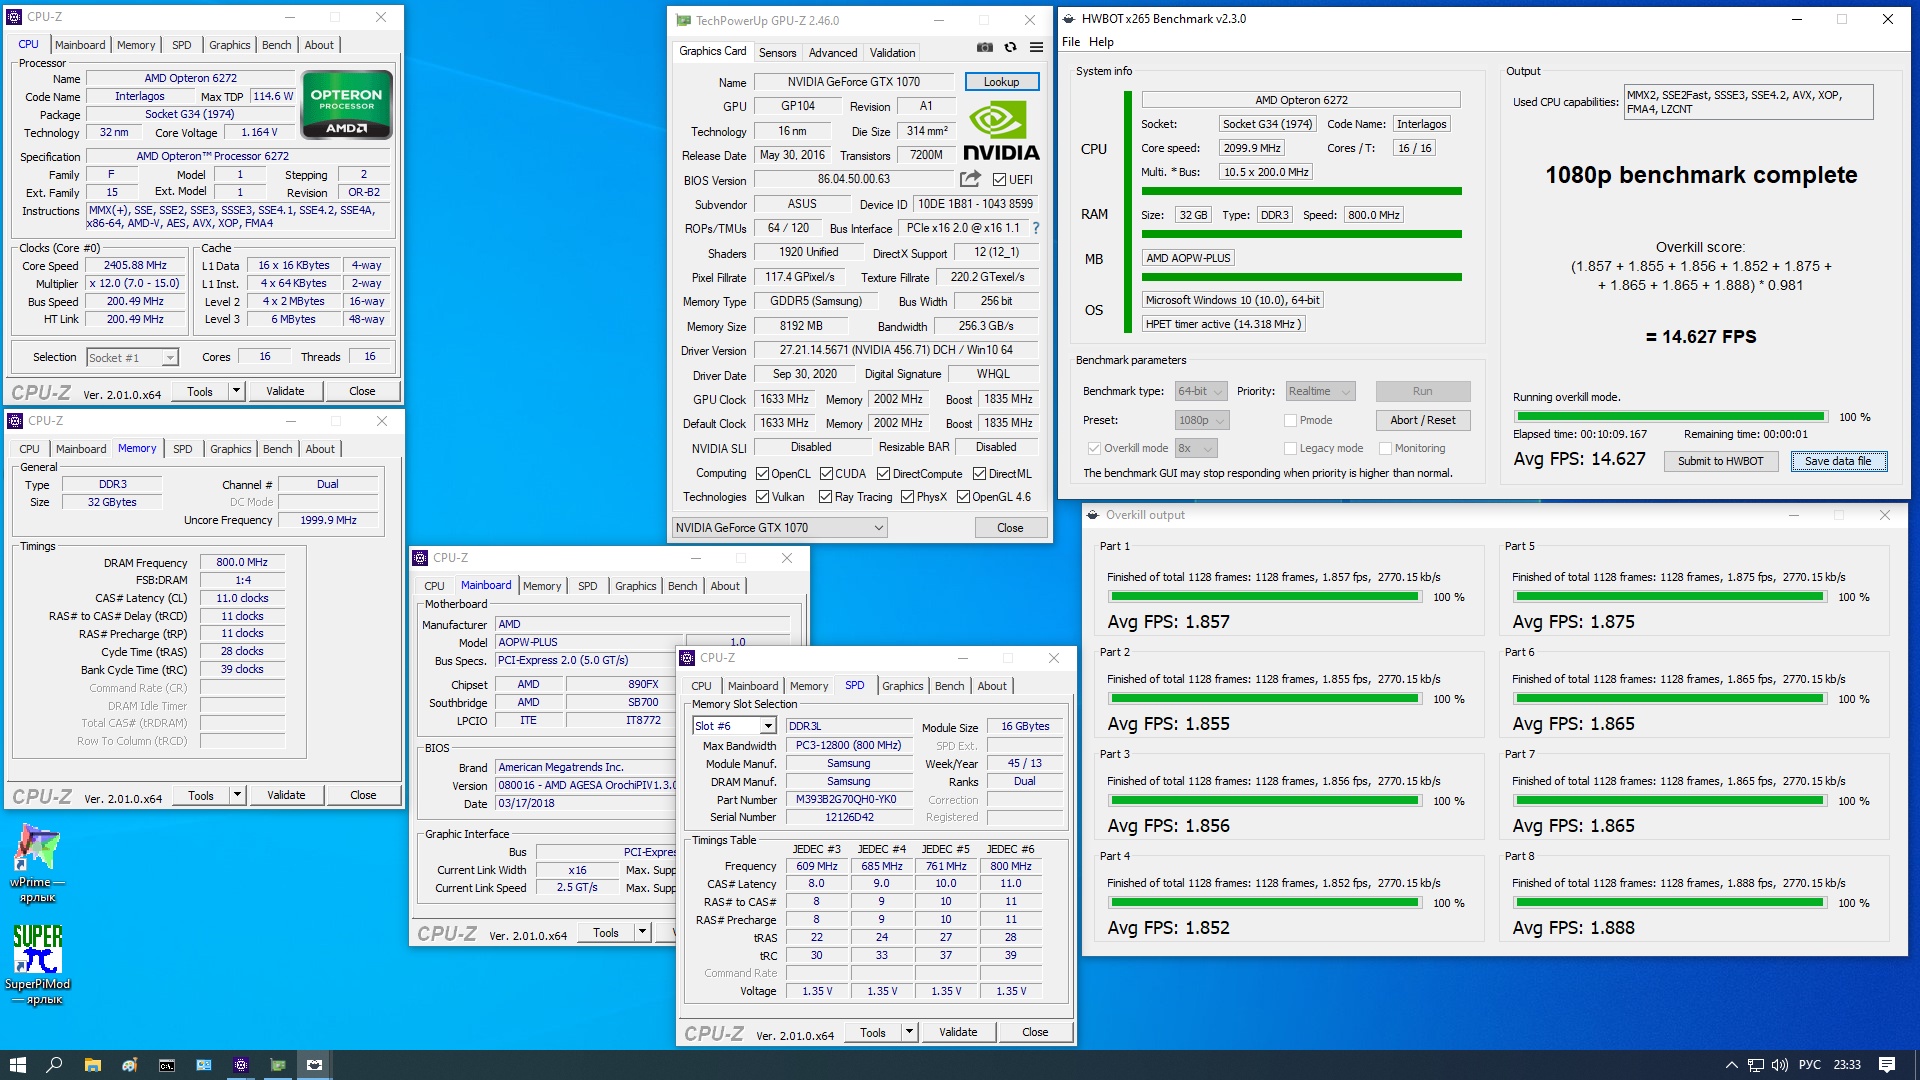Click the GPU-Z icon in the taskbar
This screenshot has width=1920, height=1080.
coord(277,1065)
